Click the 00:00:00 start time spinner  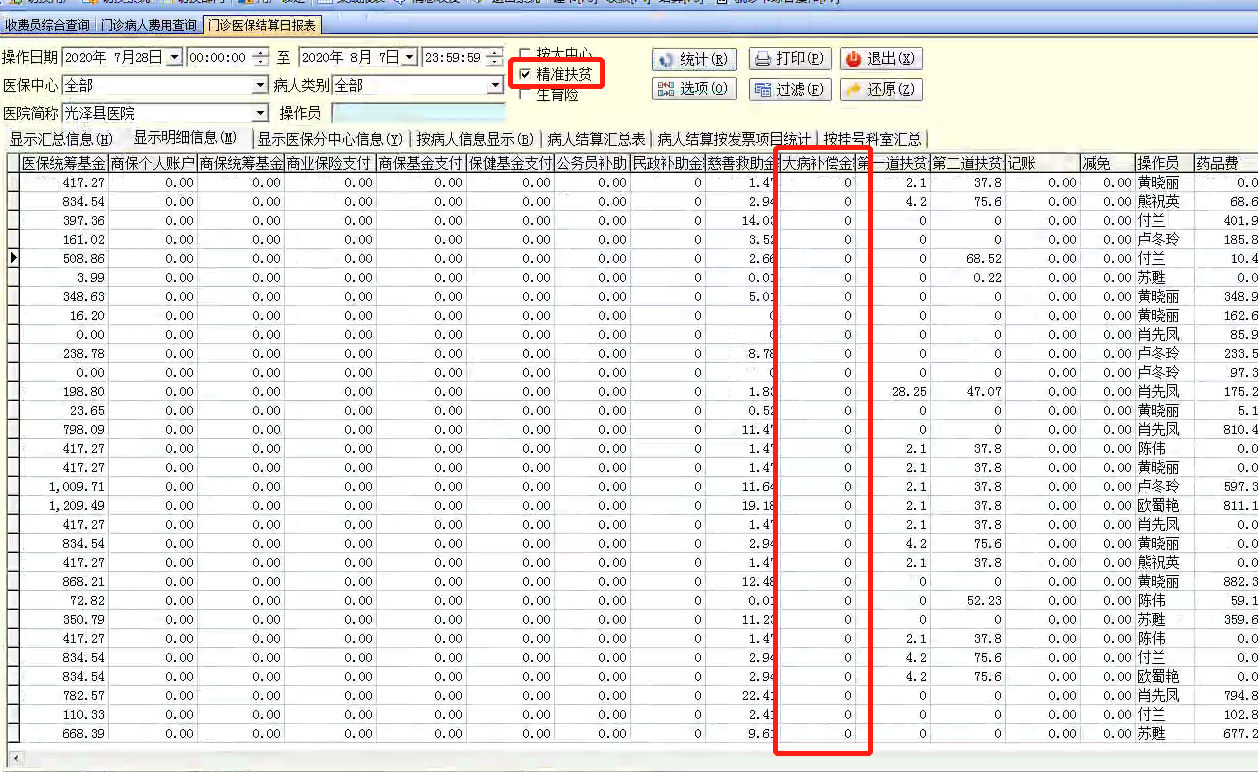(261, 58)
